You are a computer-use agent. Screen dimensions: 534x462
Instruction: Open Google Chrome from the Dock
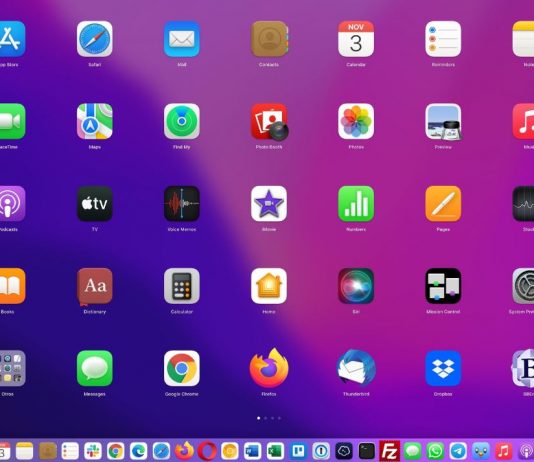tap(116, 451)
